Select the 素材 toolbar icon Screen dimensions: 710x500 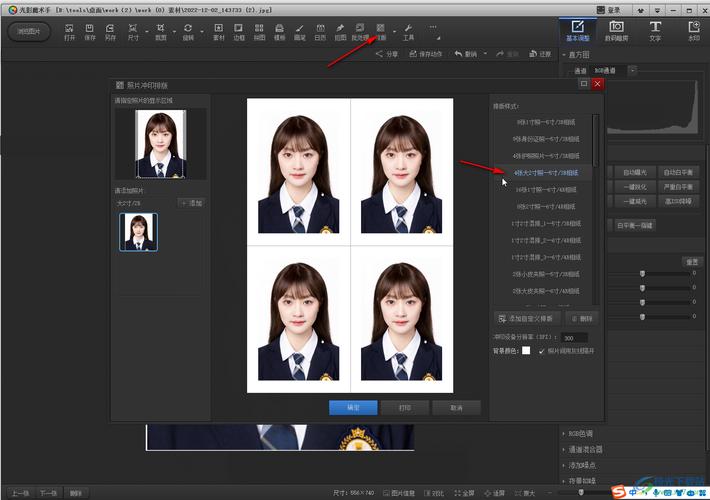point(219,31)
